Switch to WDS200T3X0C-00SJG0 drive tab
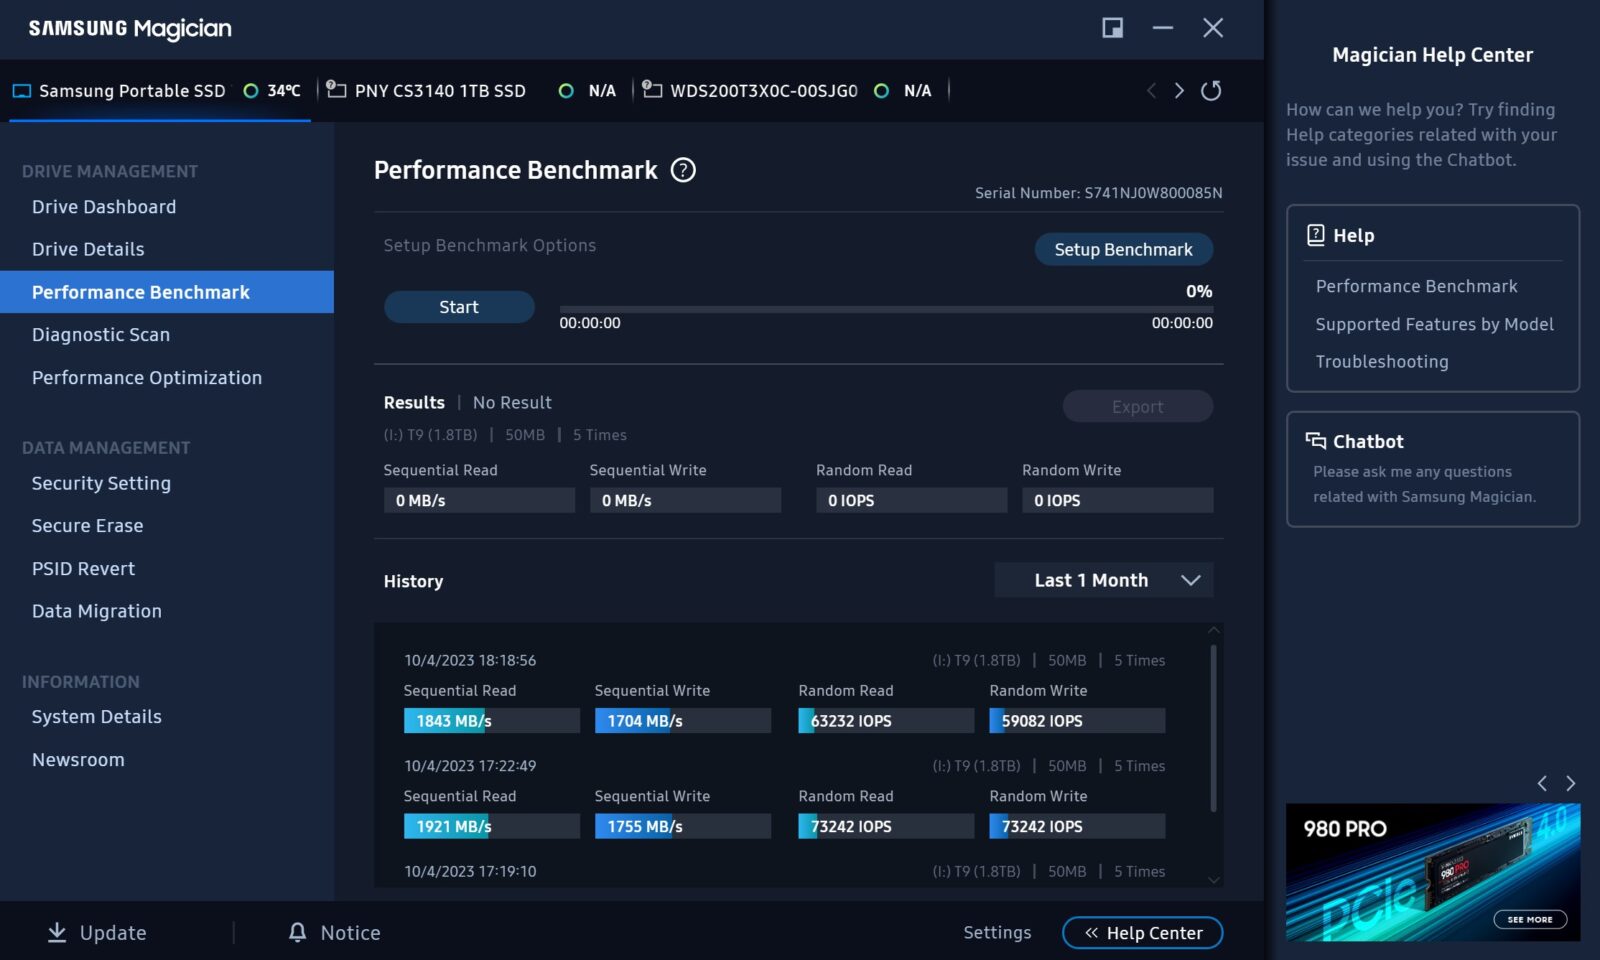1600x960 pixels. coord(762,91)
